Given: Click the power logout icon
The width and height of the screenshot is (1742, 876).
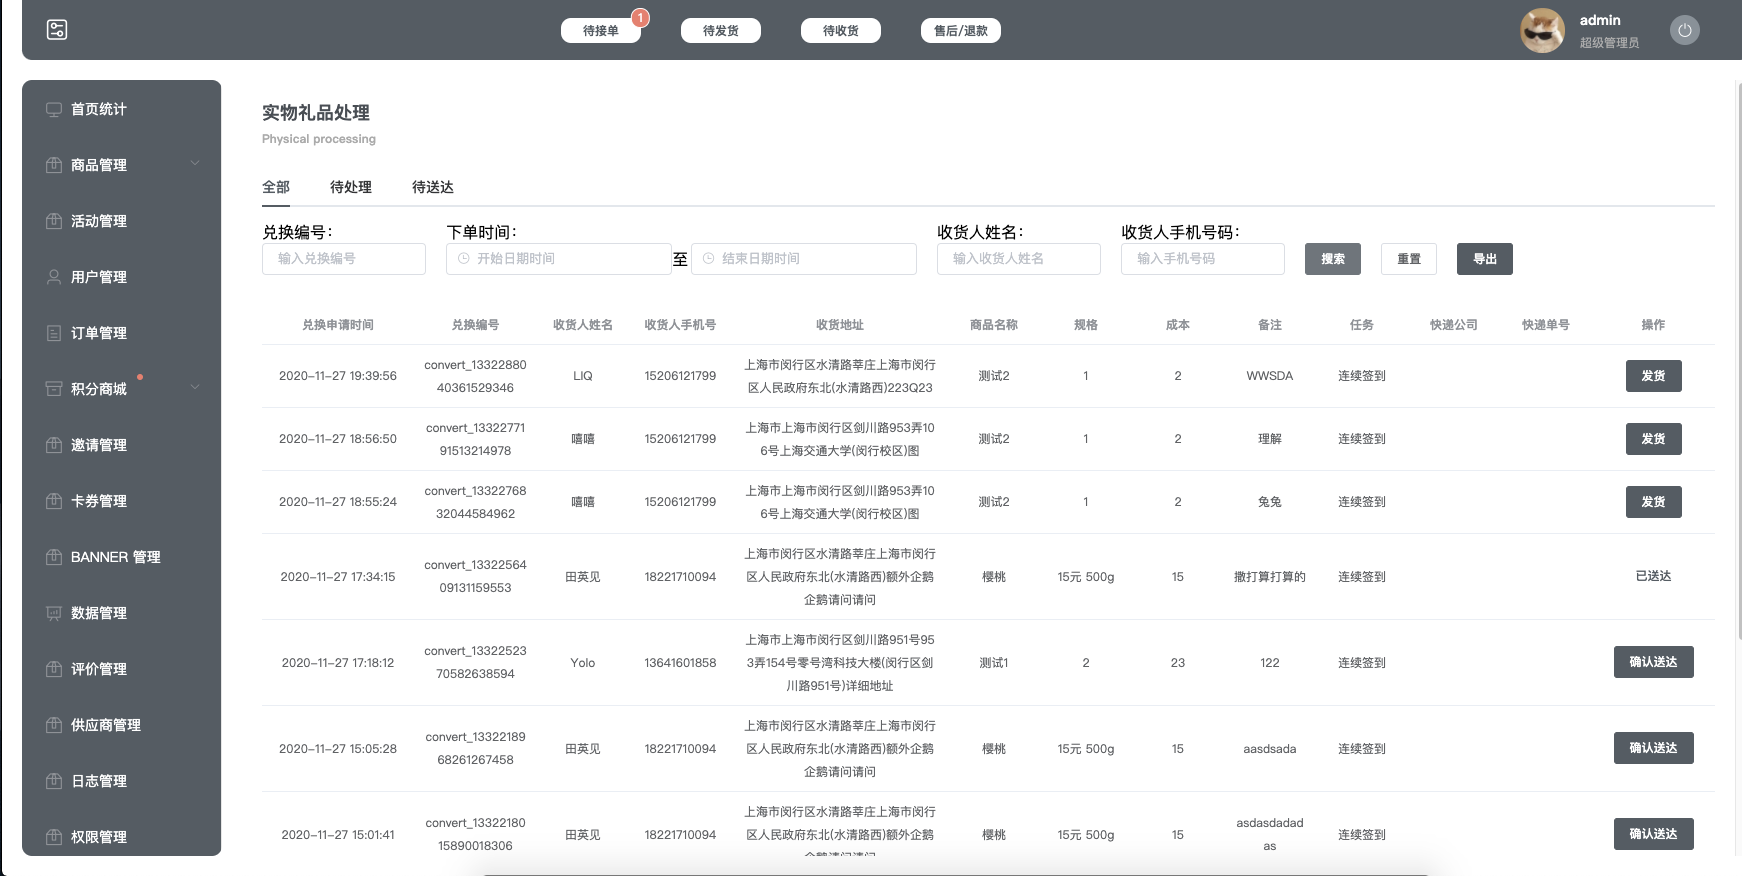Looking at the screenshot, I should pos(1685,30).
